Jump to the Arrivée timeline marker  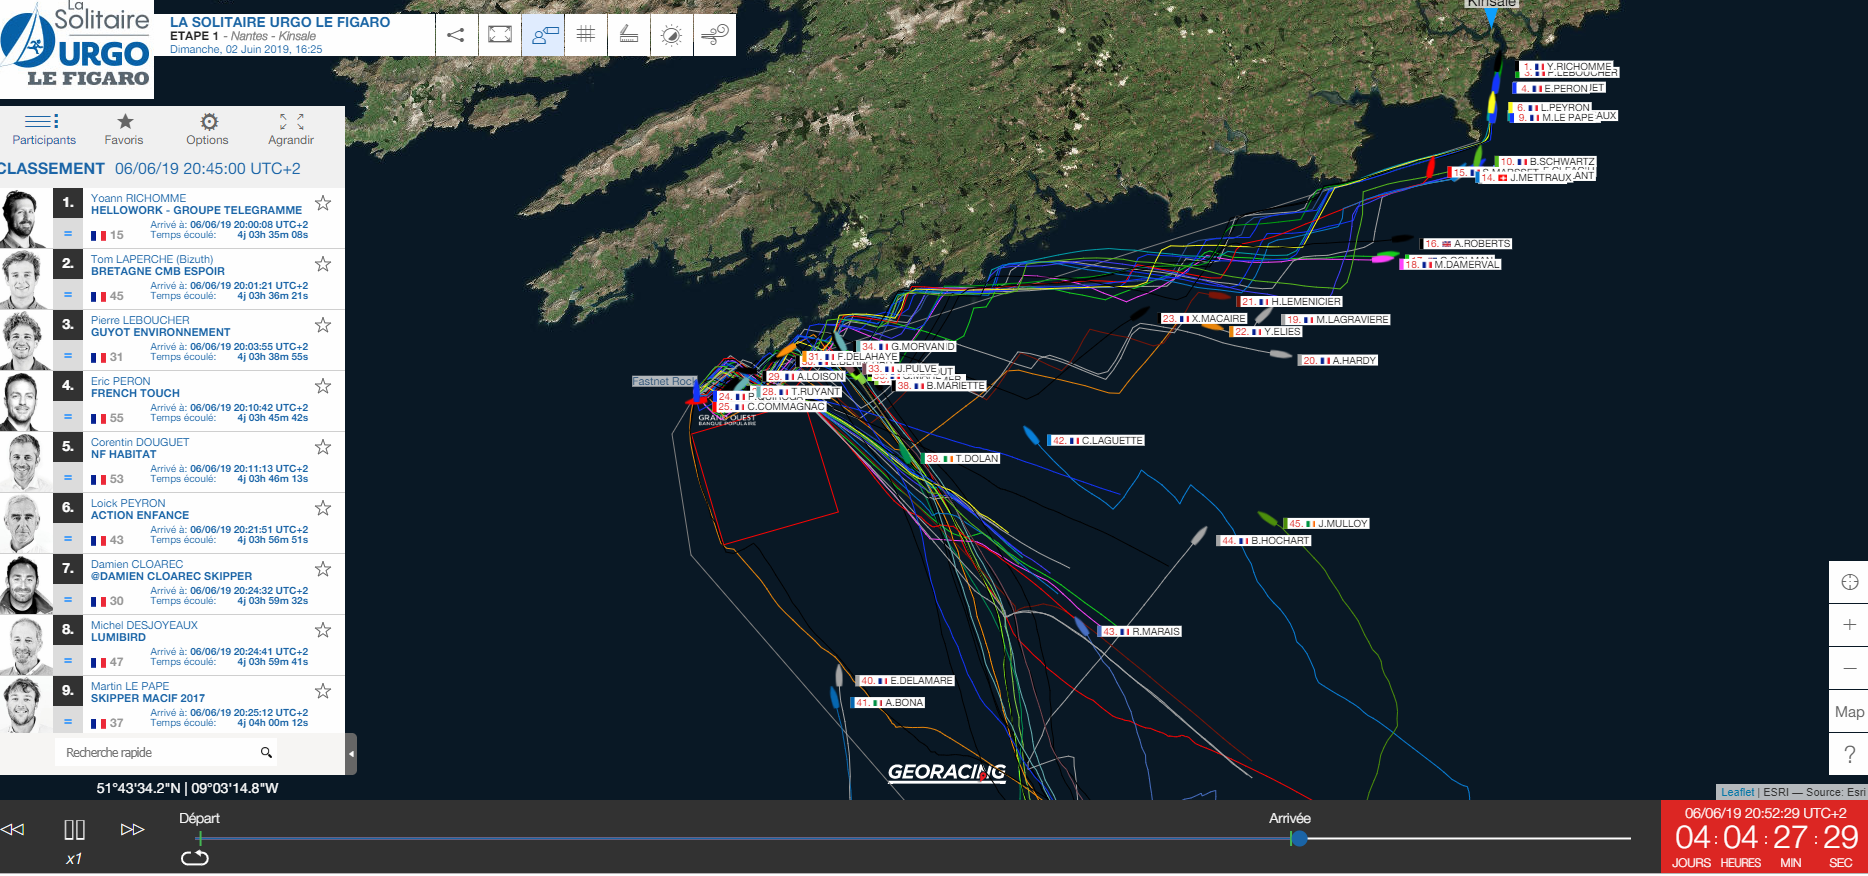[1289, 818]
